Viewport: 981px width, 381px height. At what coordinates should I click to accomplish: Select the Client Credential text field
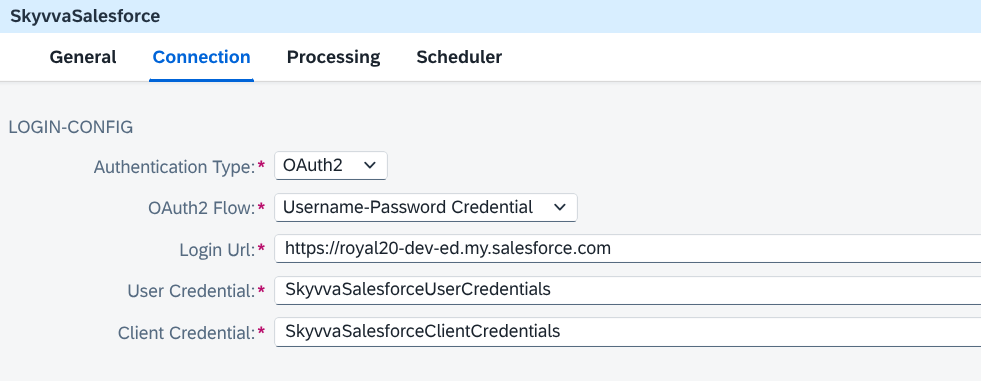628,331
